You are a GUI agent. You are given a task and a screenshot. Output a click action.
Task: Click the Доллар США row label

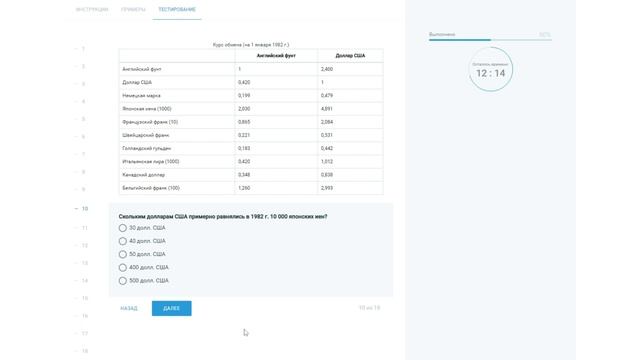click(x=137, y=82)
